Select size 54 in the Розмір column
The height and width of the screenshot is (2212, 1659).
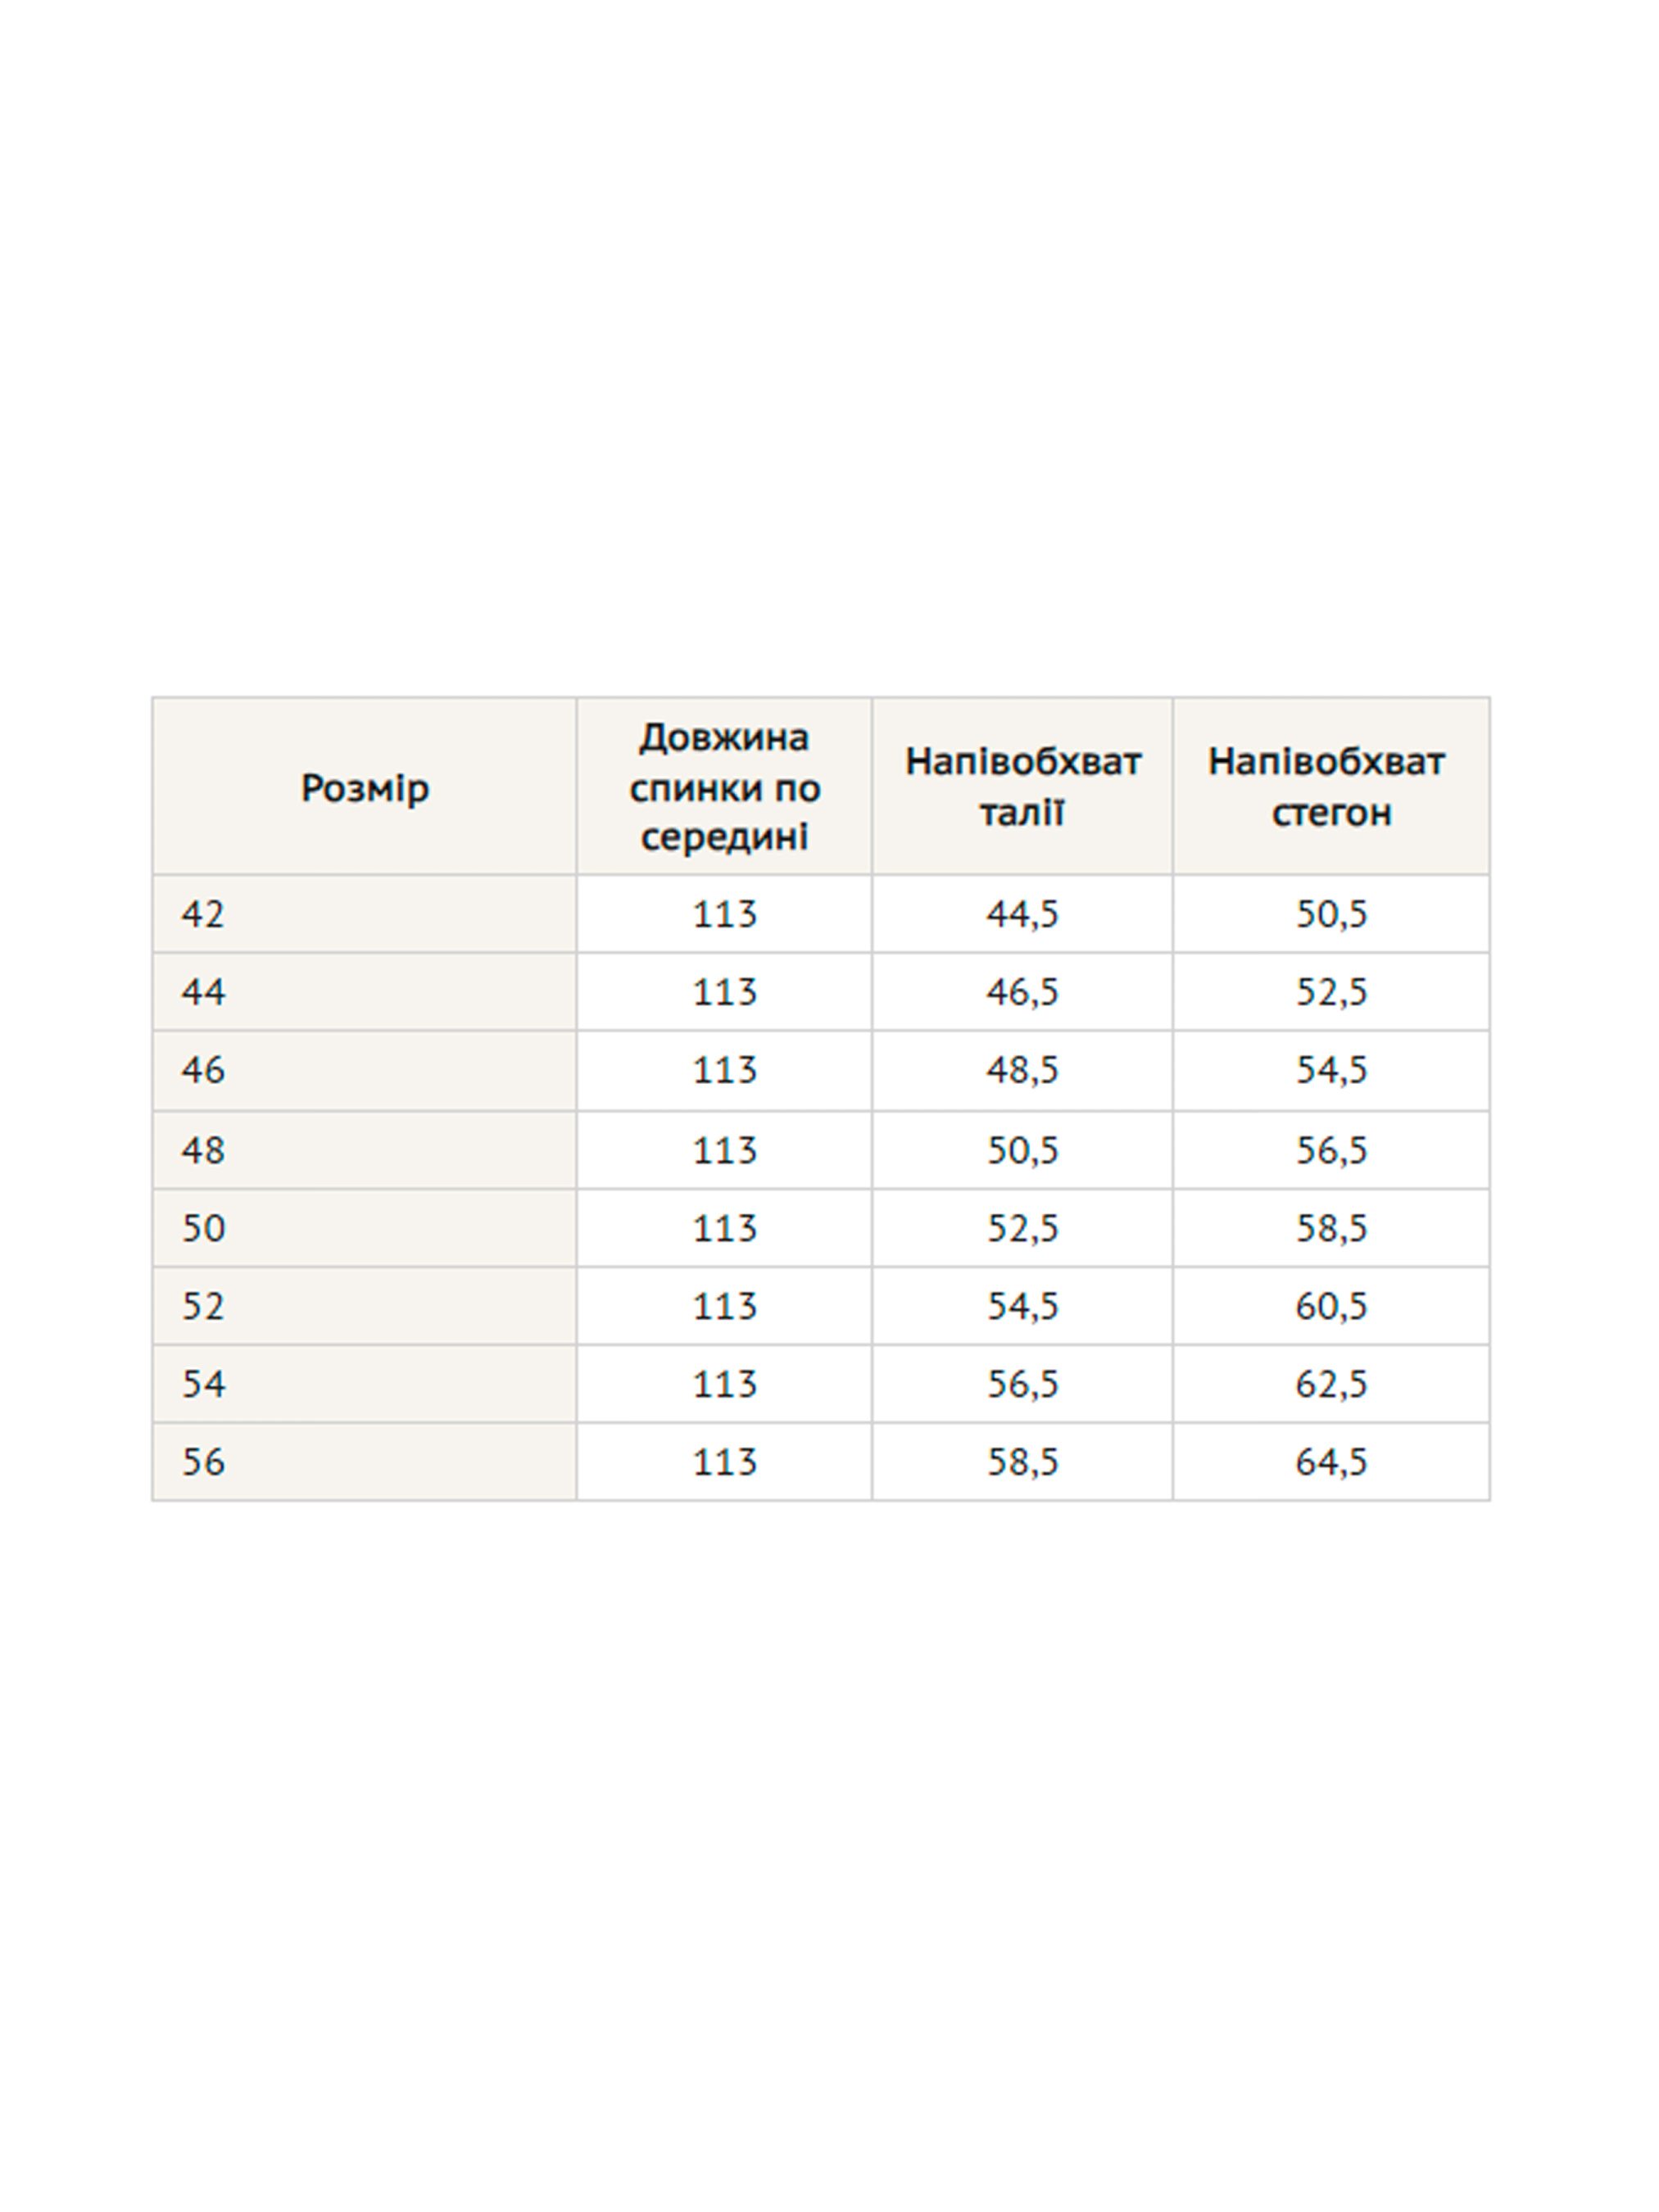coord(203,1384)
